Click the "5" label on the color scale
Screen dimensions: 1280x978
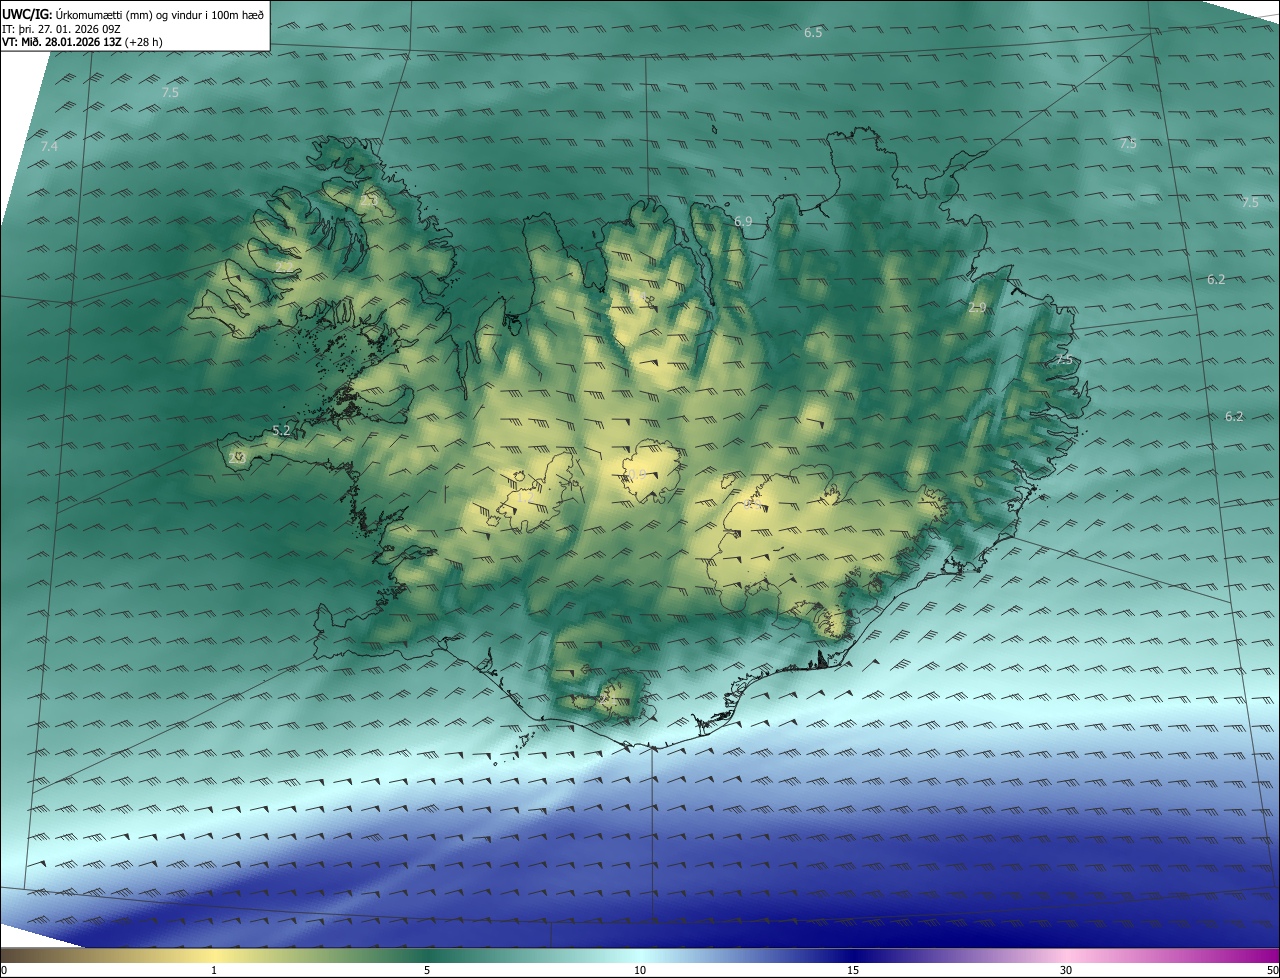[x=427, y=970]
